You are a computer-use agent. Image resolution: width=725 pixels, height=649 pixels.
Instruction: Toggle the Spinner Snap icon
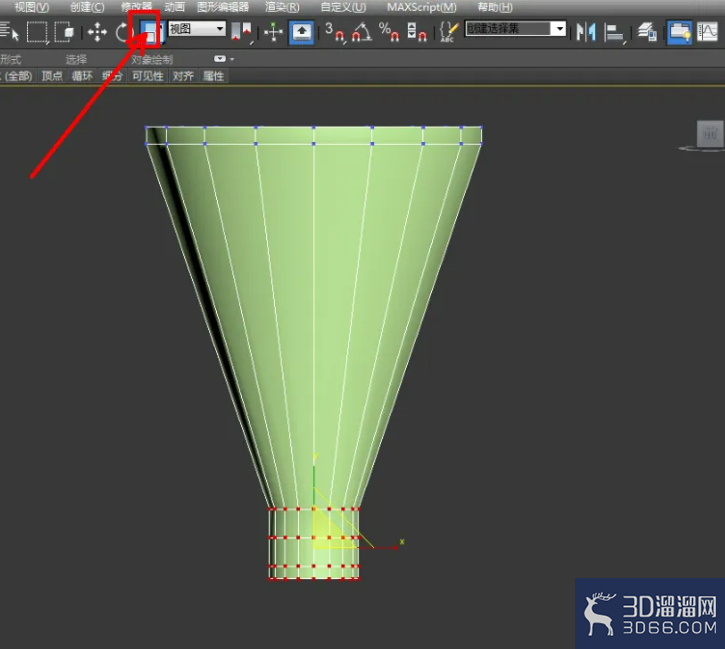(417, 32)
